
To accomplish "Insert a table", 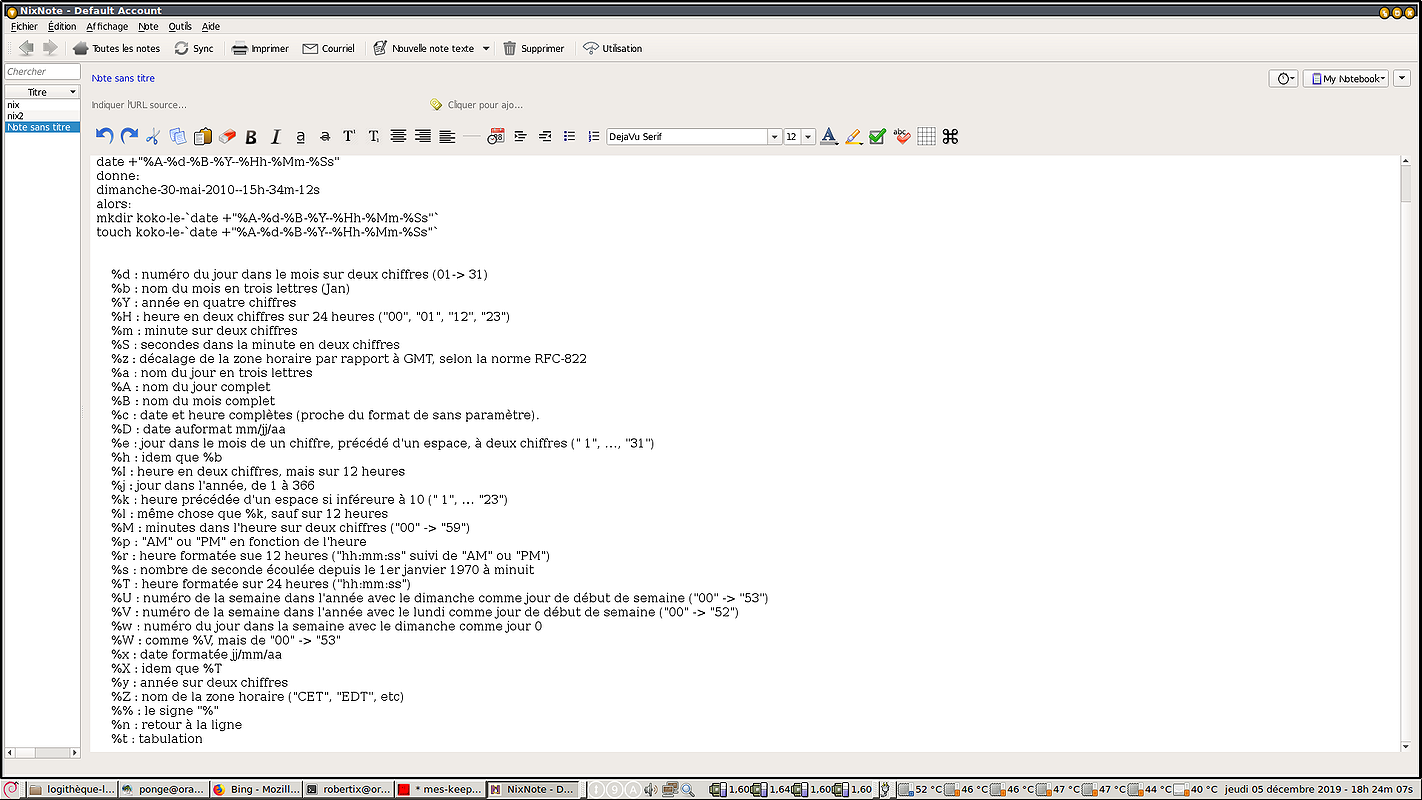I will pos(926,136).
